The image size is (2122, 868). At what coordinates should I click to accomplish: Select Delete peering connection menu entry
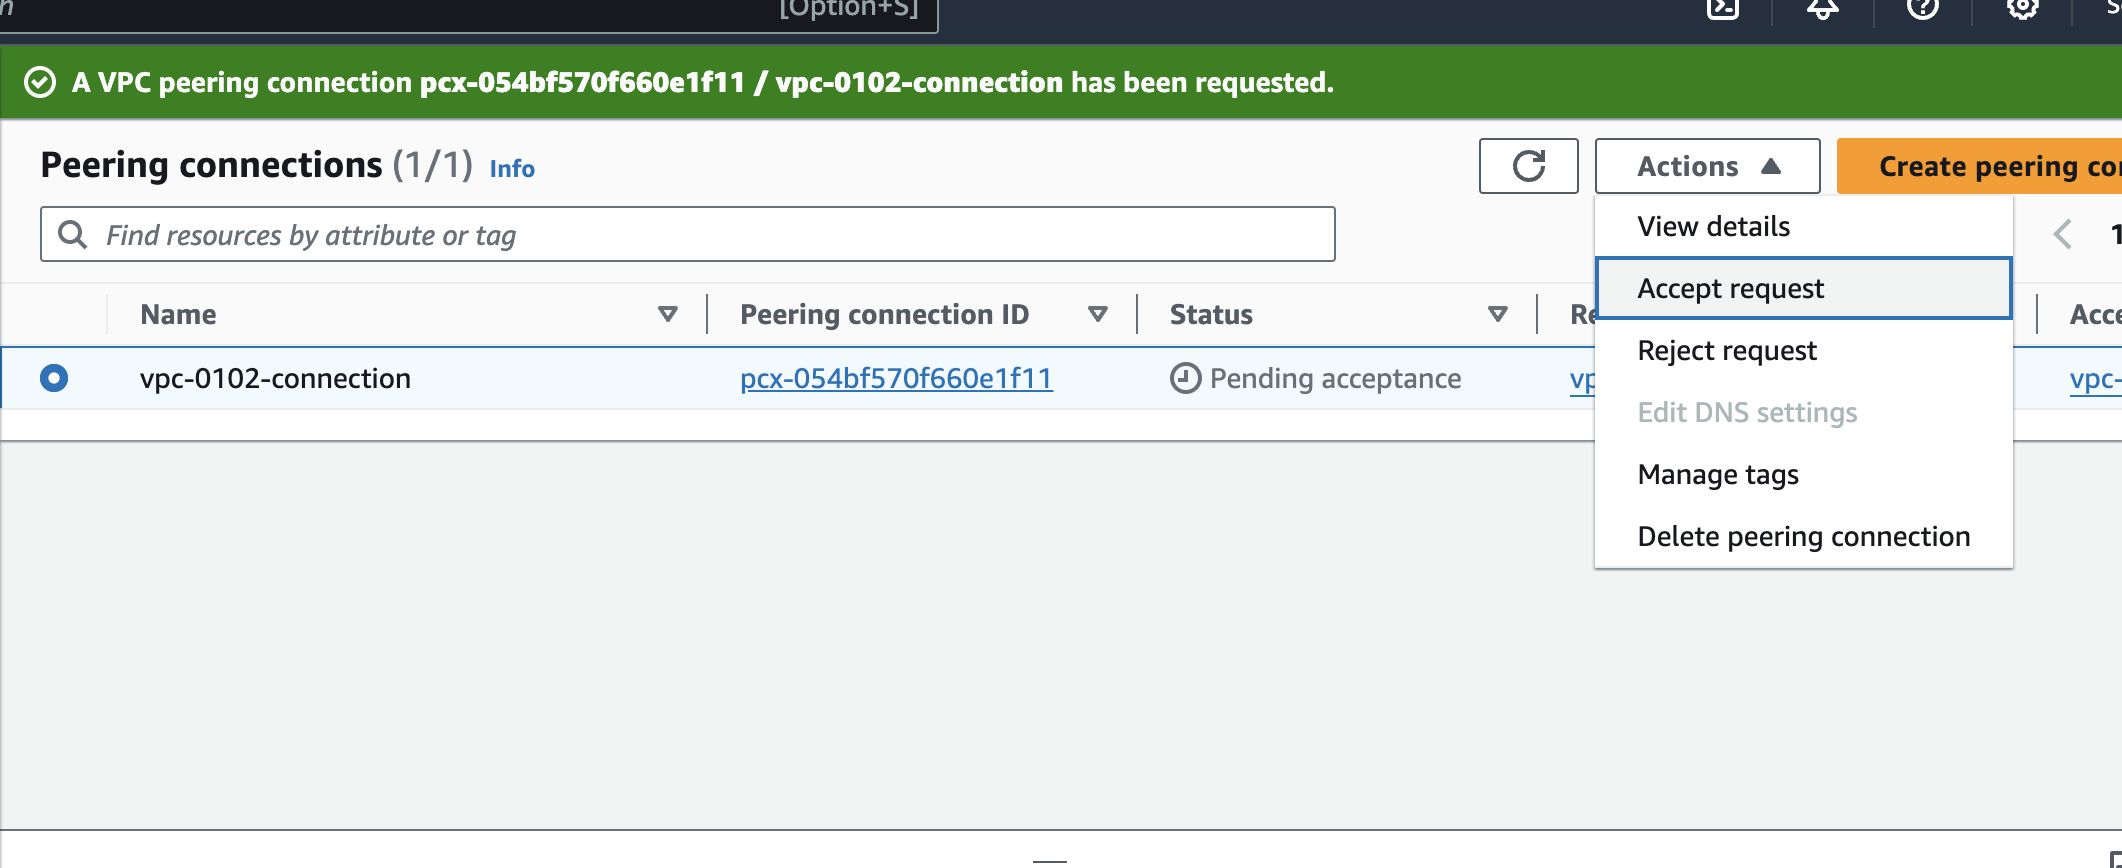pos(1803,537)
